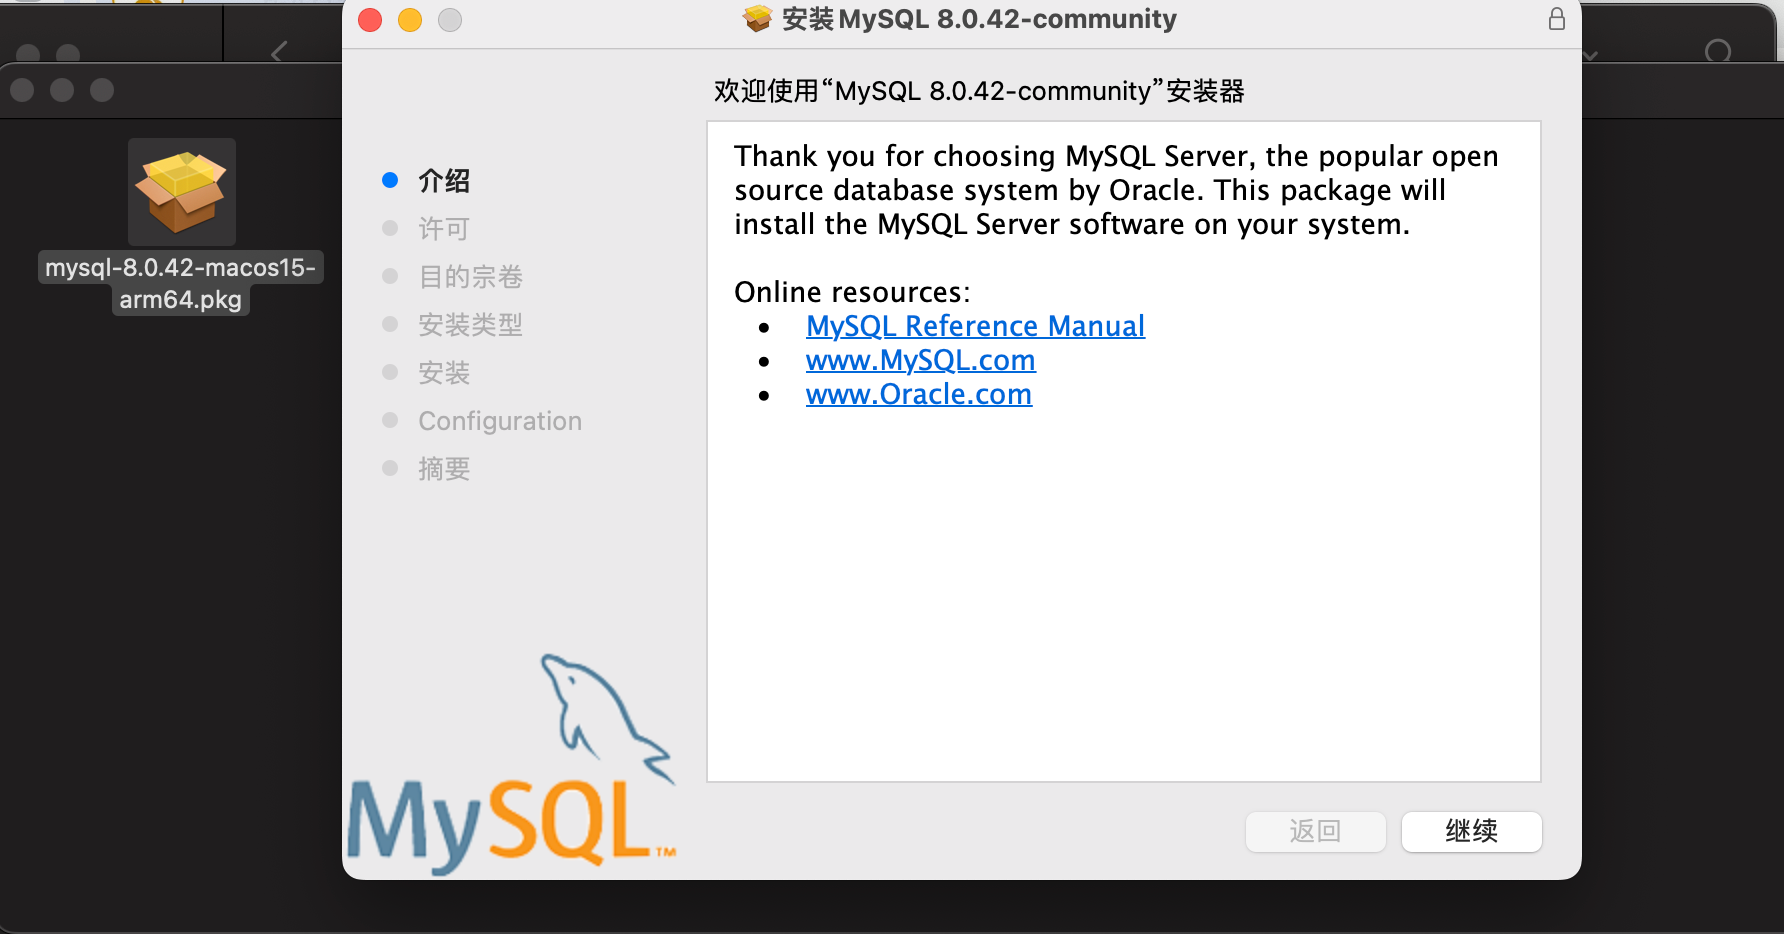Viewport: 1784px width, 934px height.
Task: Click the mysql-8.0.42-macos15-arm64.pkg file name label
Action: click(181, 283)
